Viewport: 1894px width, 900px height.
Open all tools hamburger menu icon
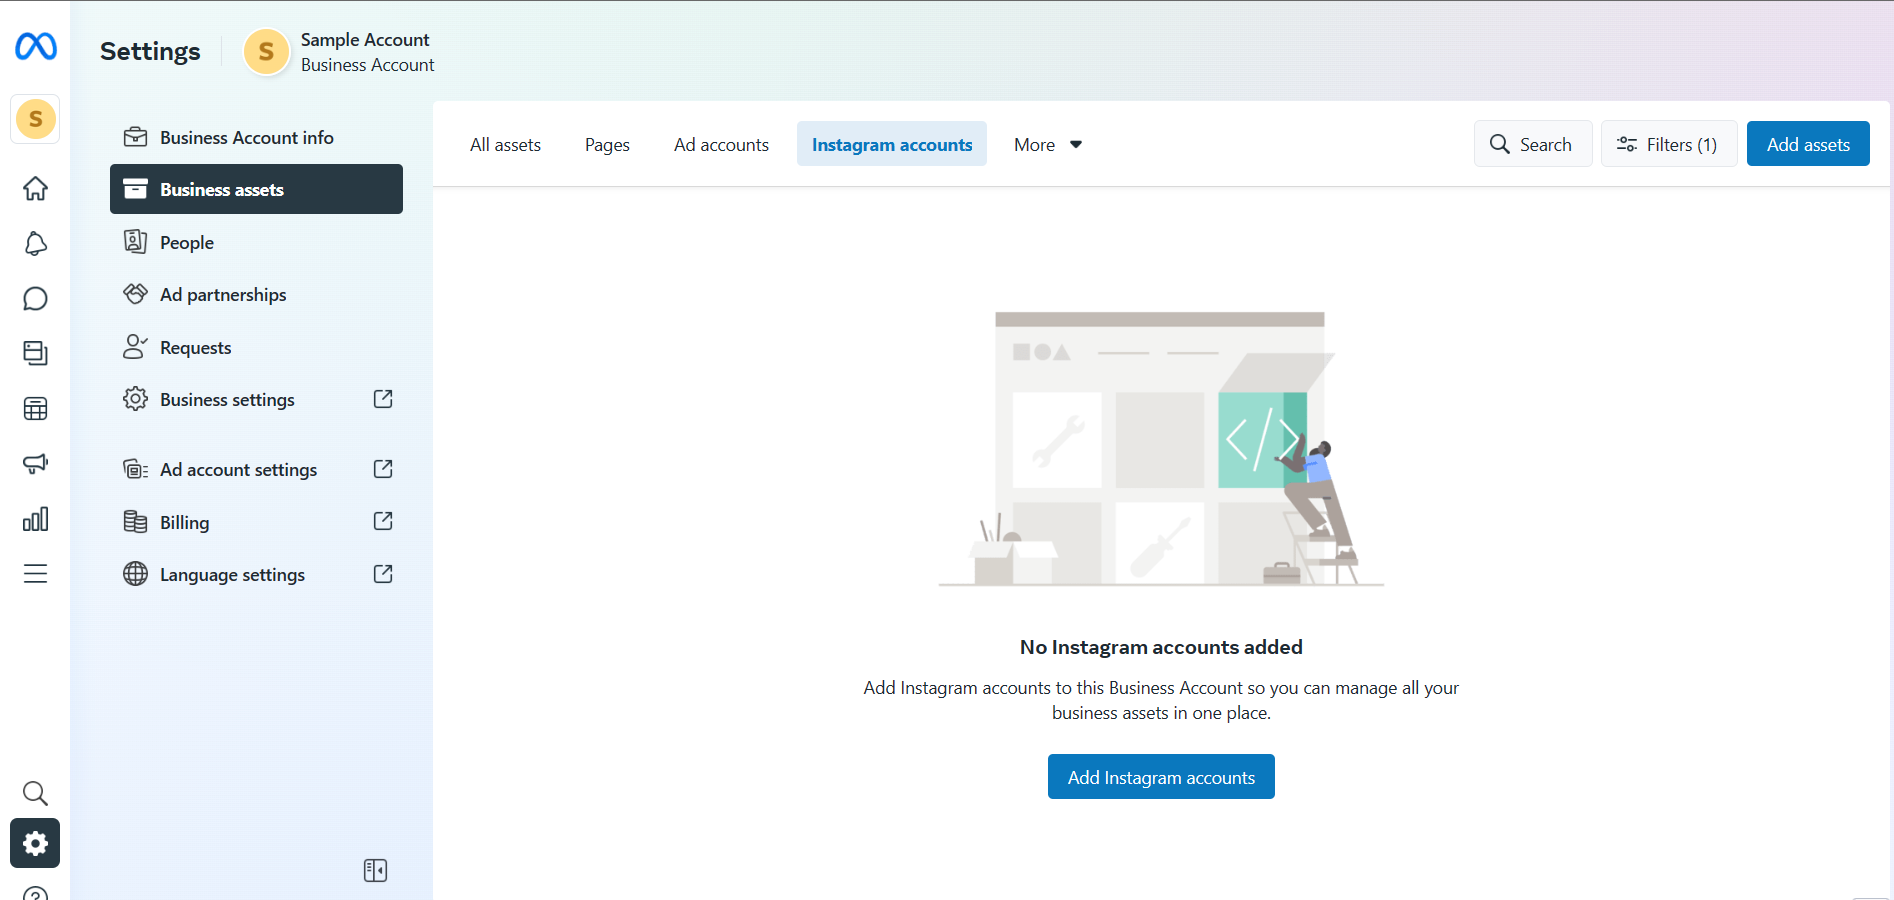35,574
